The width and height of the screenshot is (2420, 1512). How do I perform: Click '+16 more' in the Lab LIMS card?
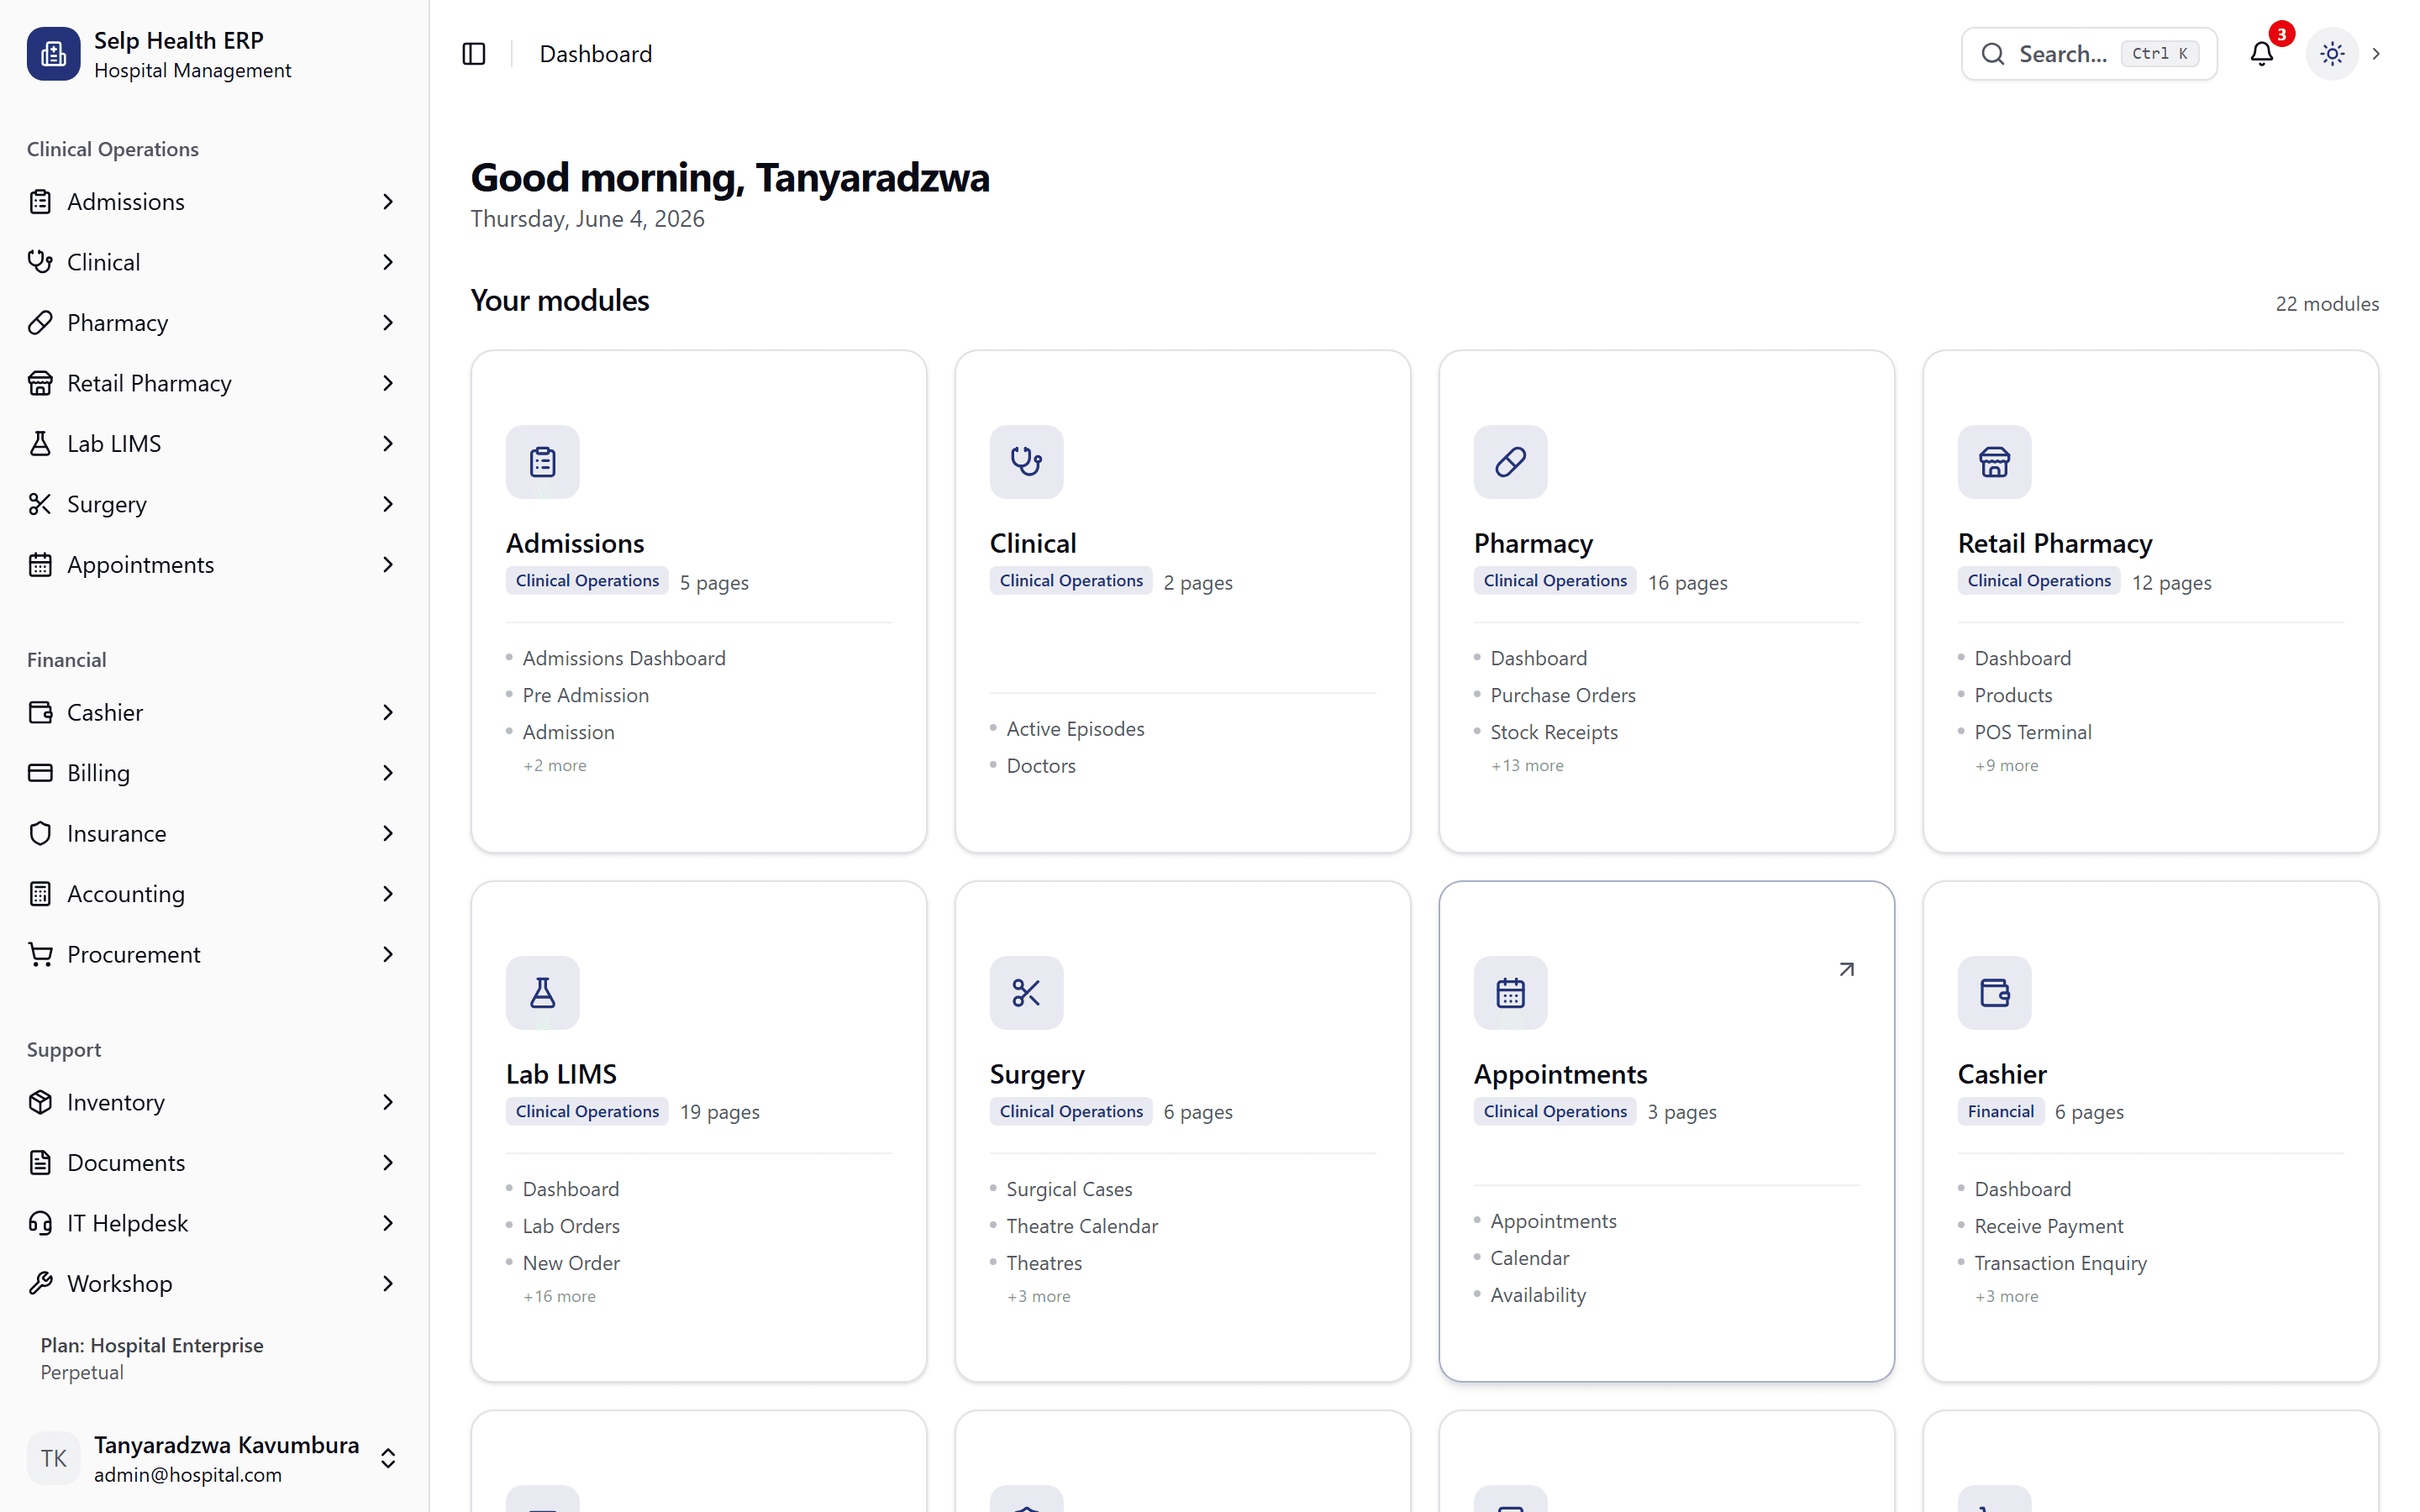pyautogui.click(x=559, y=1297)
